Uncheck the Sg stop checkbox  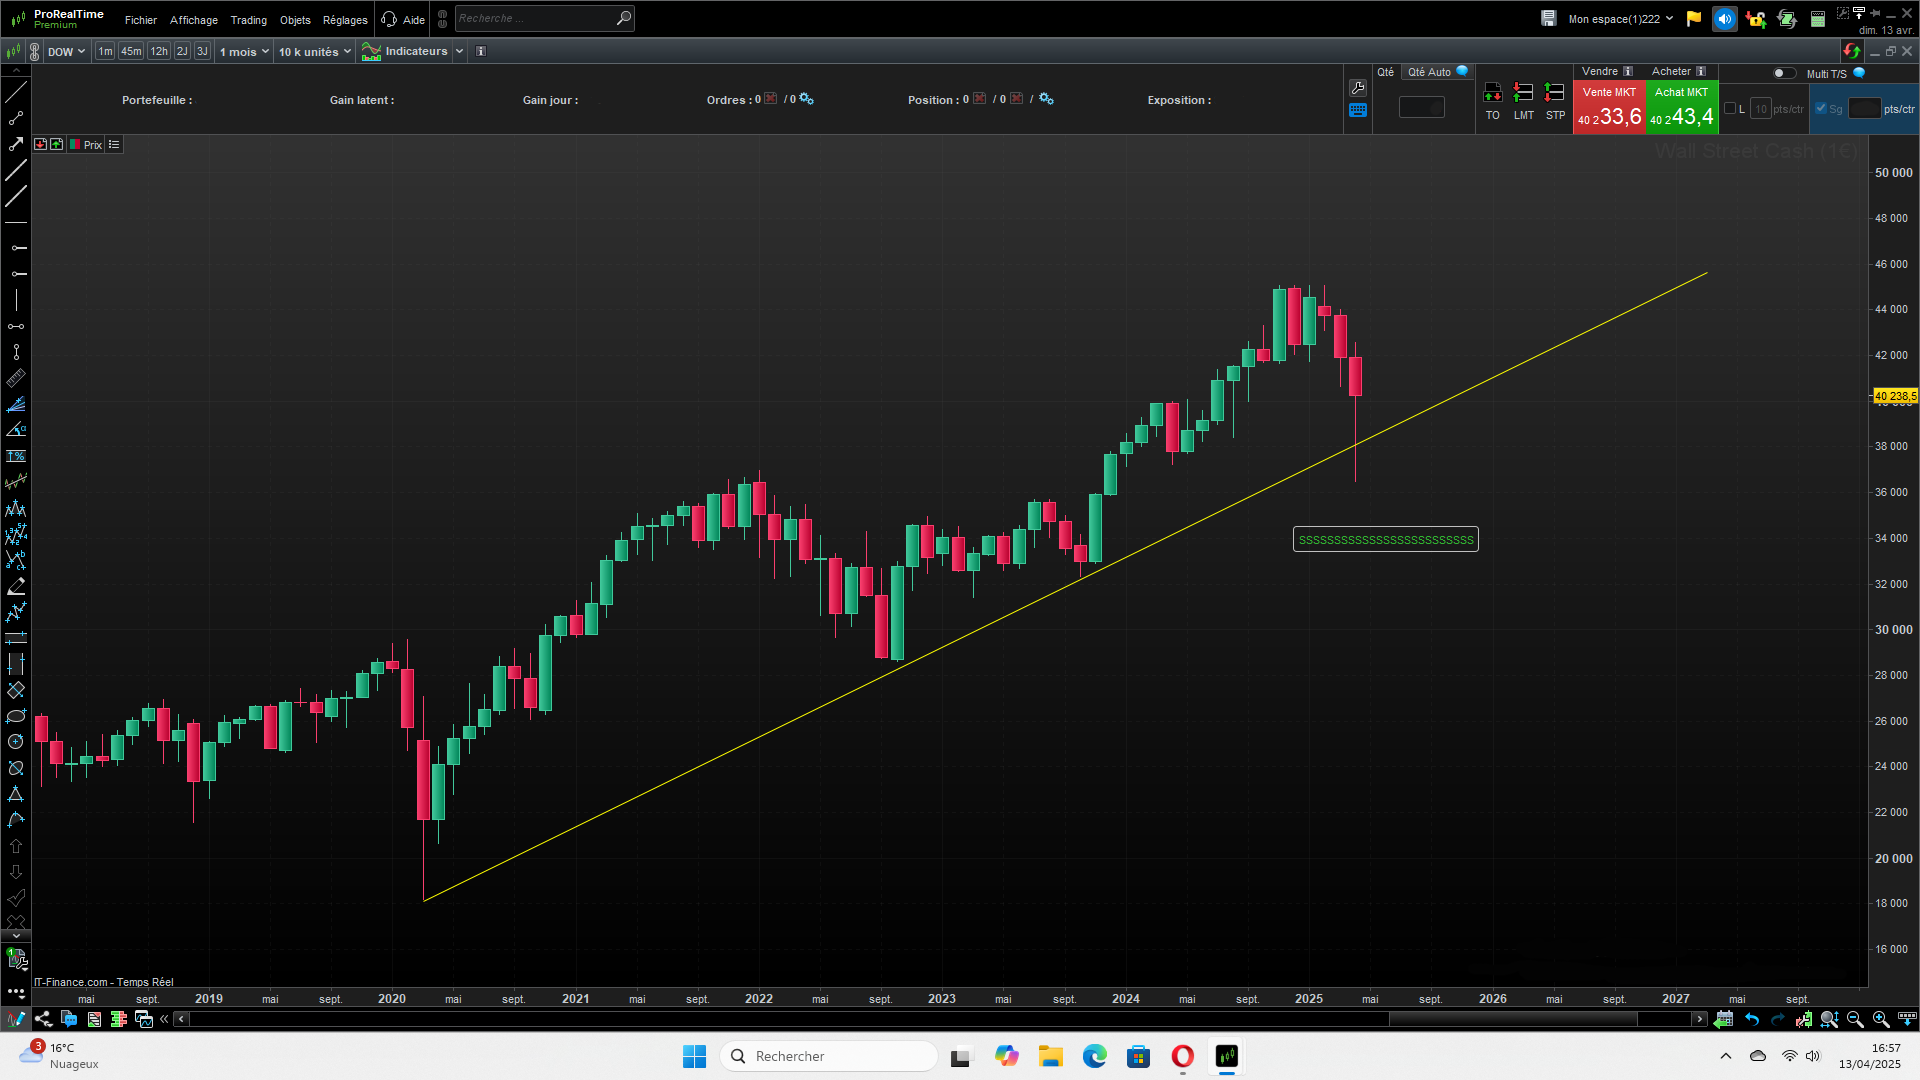tap(1821, 109)
